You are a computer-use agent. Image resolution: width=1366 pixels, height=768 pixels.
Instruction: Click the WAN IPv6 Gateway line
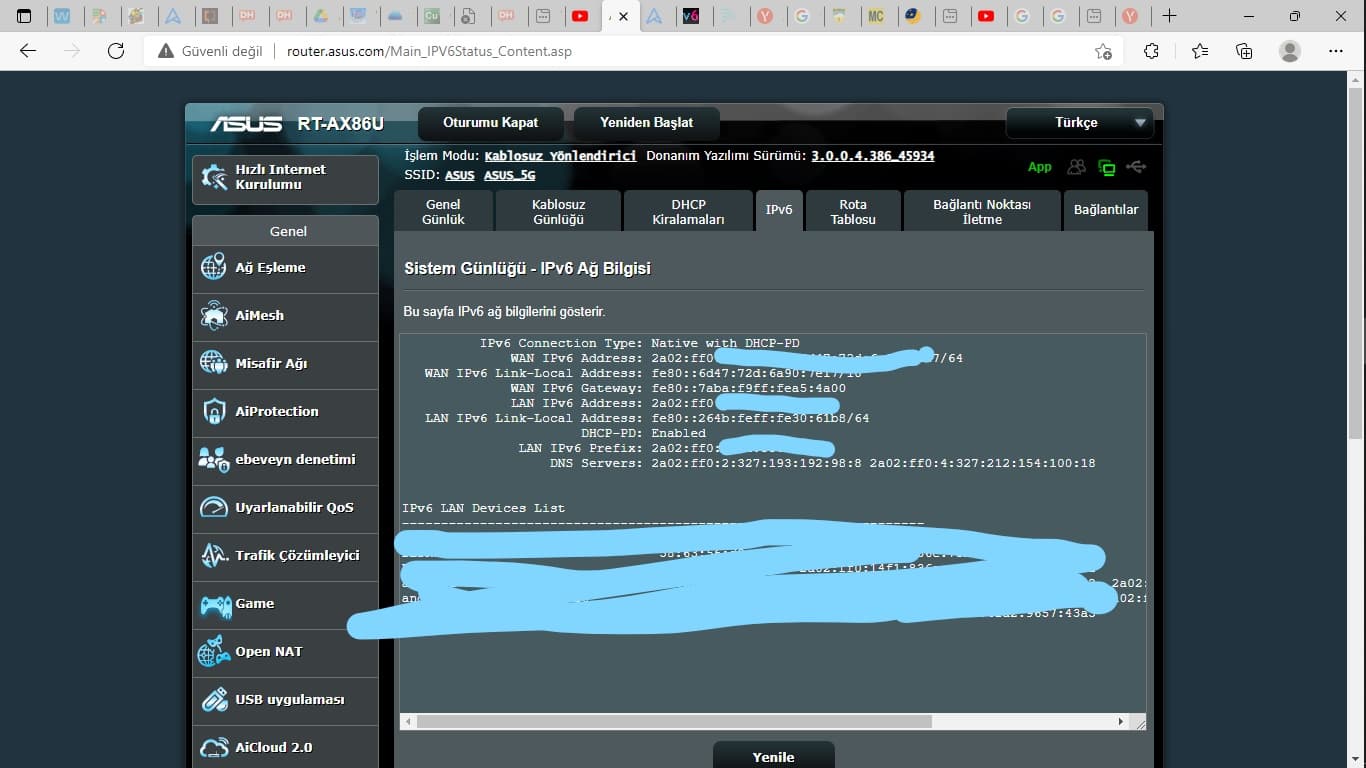(x=678, y=388)
